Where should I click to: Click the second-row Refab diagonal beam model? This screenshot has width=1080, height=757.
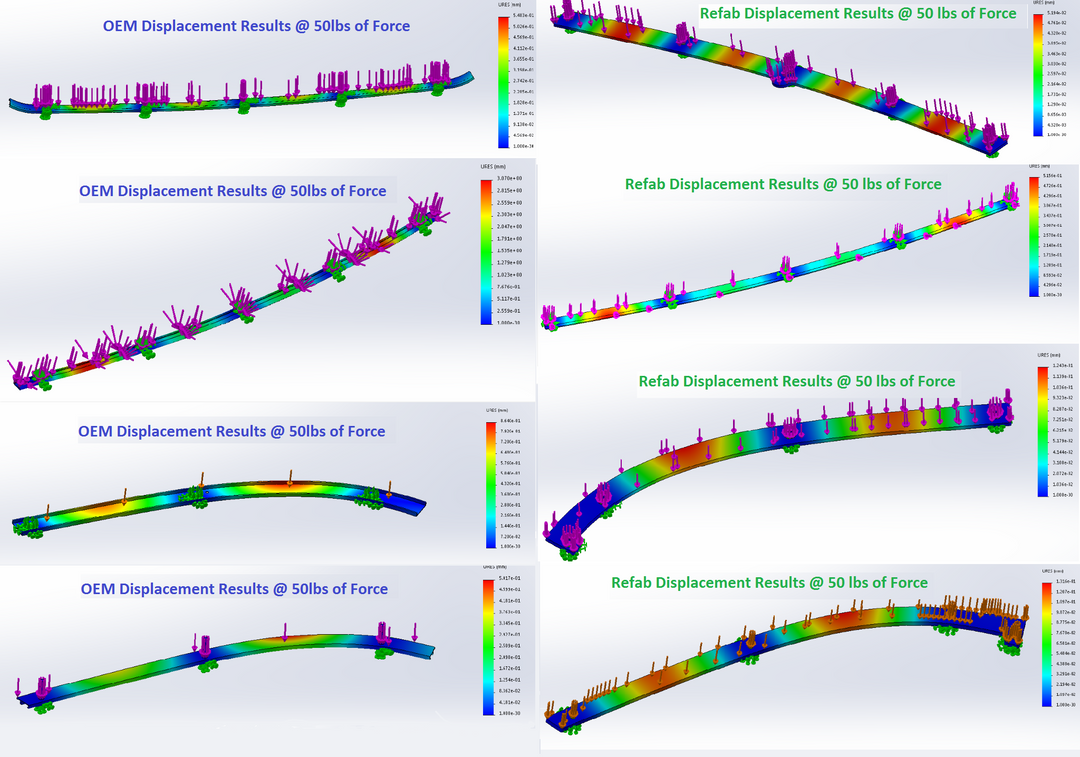(x=780, y=270)
